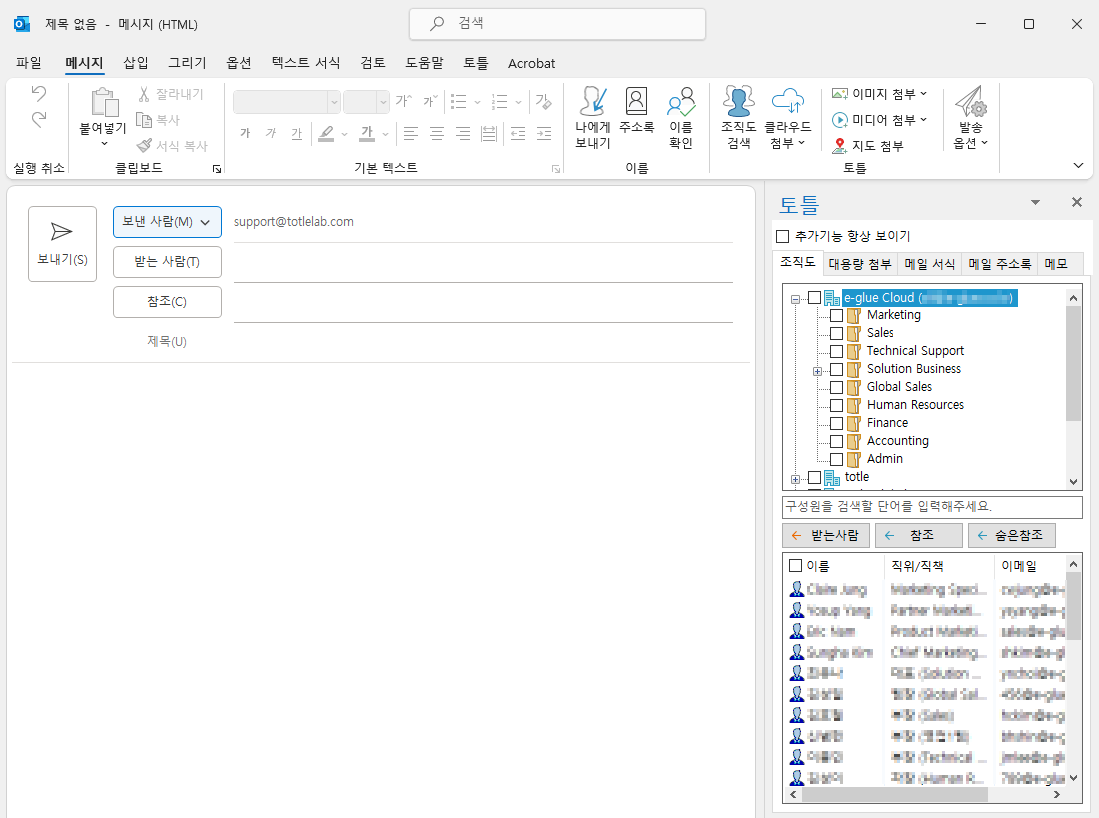Screen dimensions: 1099x818
Task: Click Image Attach (이미지 첨부) item
Action: pos(879,94)
